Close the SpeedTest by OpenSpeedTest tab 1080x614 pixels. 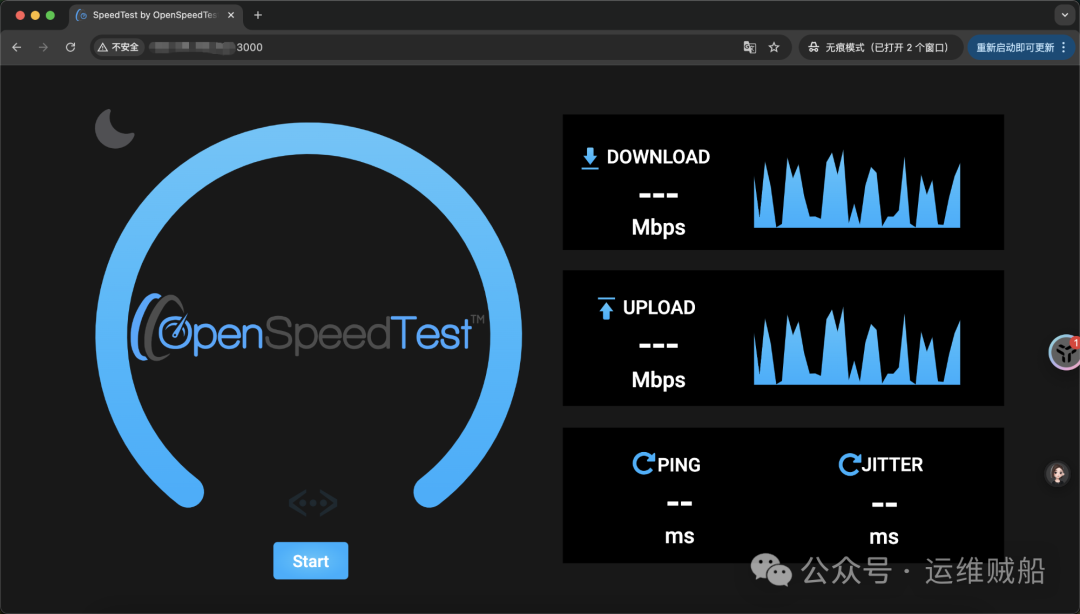[x=231, y=15]
